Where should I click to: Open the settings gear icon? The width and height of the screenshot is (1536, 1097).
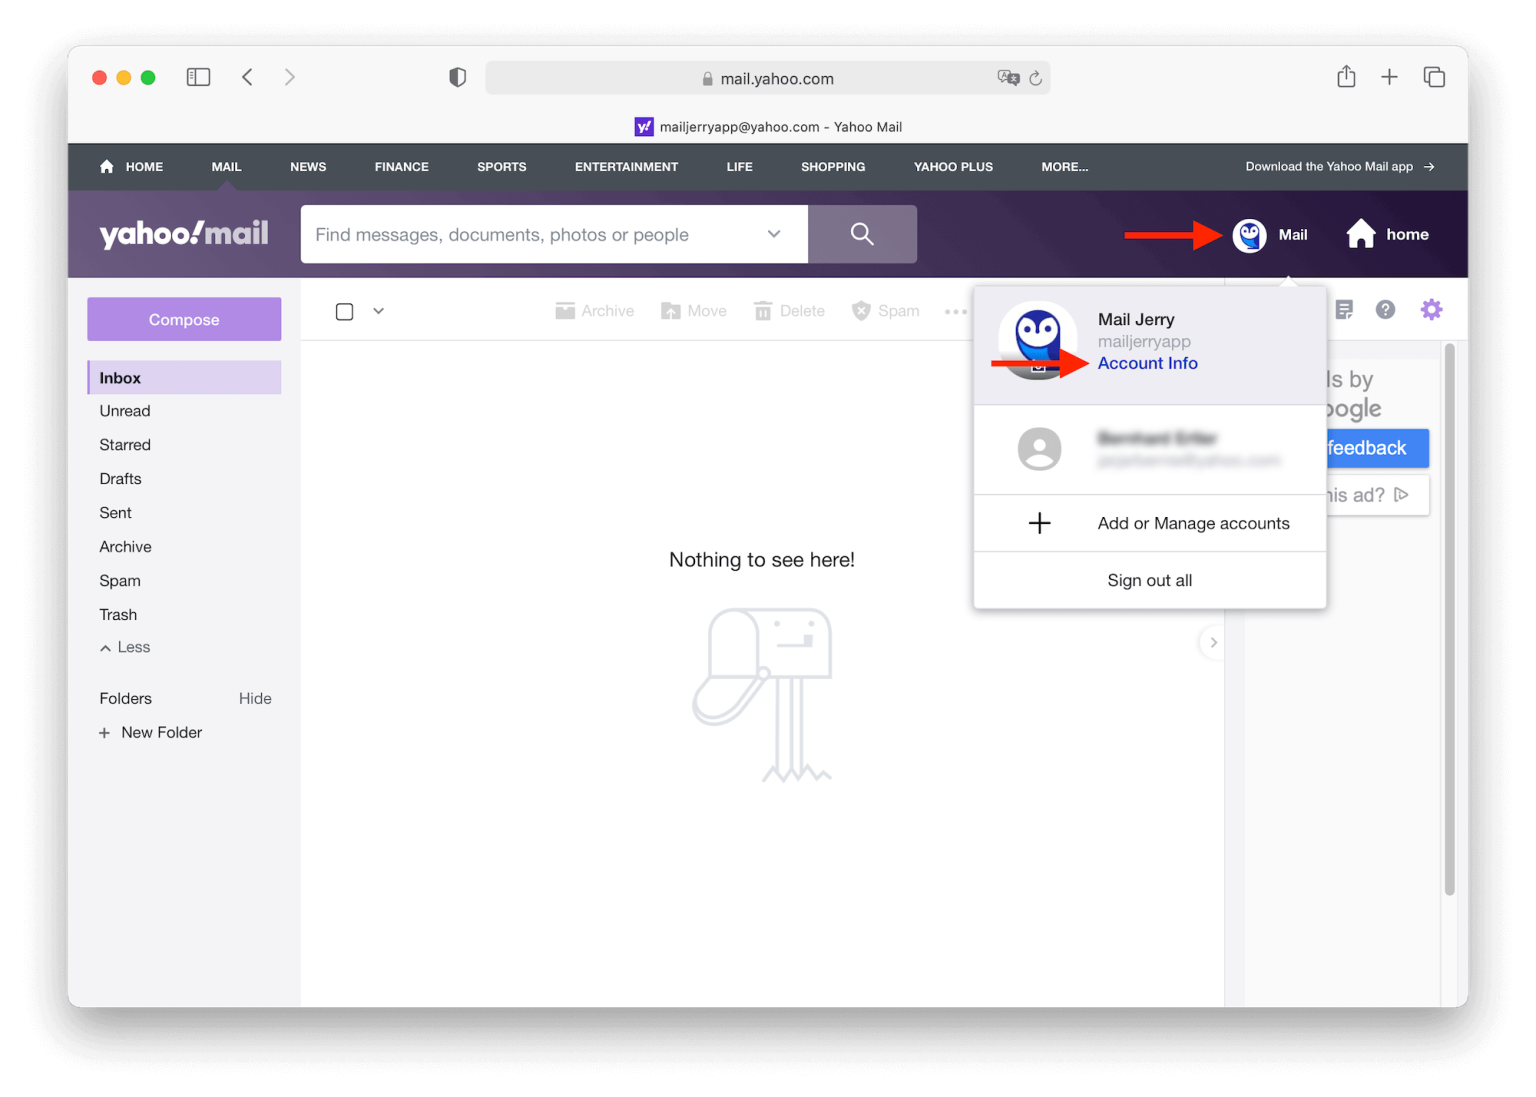tap(1432, 310)
